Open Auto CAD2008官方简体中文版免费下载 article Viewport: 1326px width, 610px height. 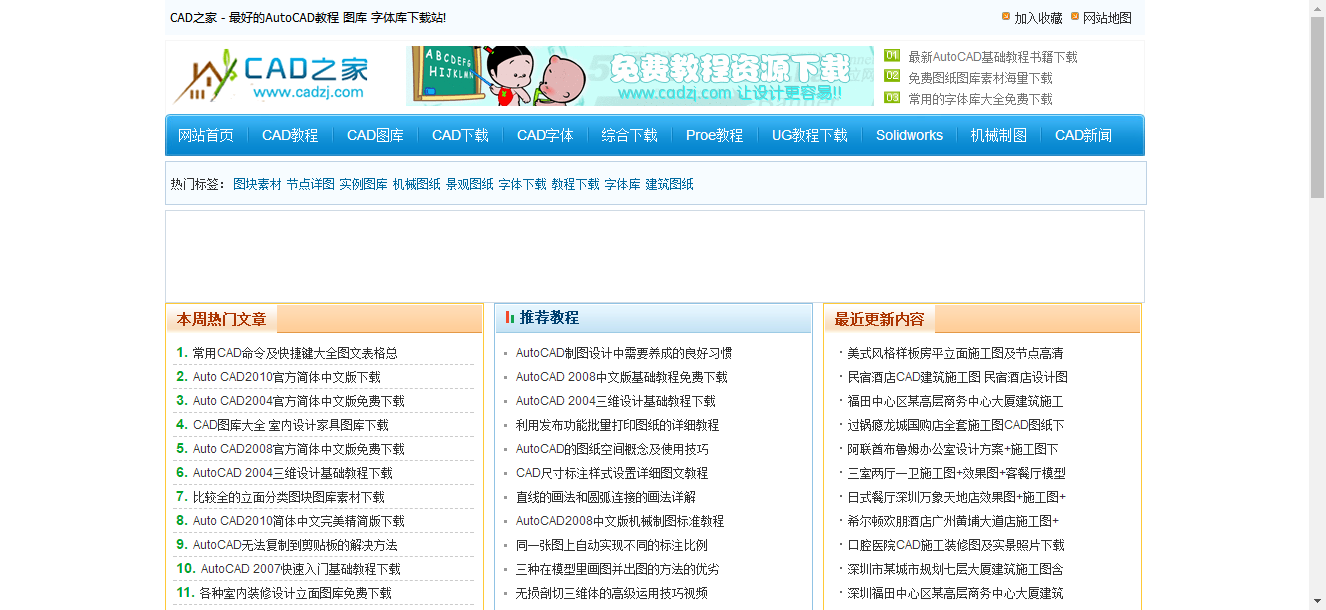[299, 449]
